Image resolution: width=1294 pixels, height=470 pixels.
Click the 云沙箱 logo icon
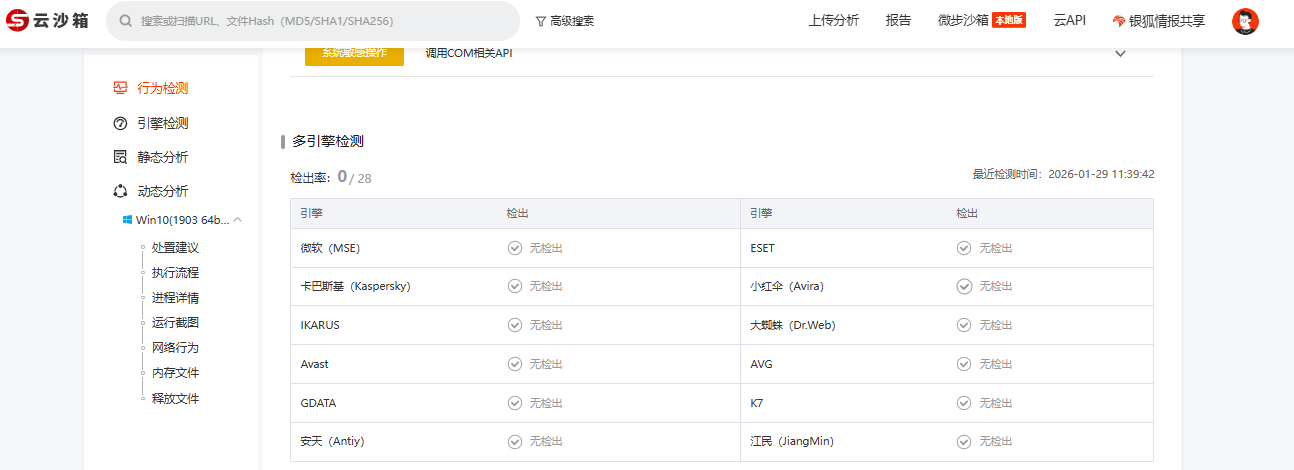(17, 21)
